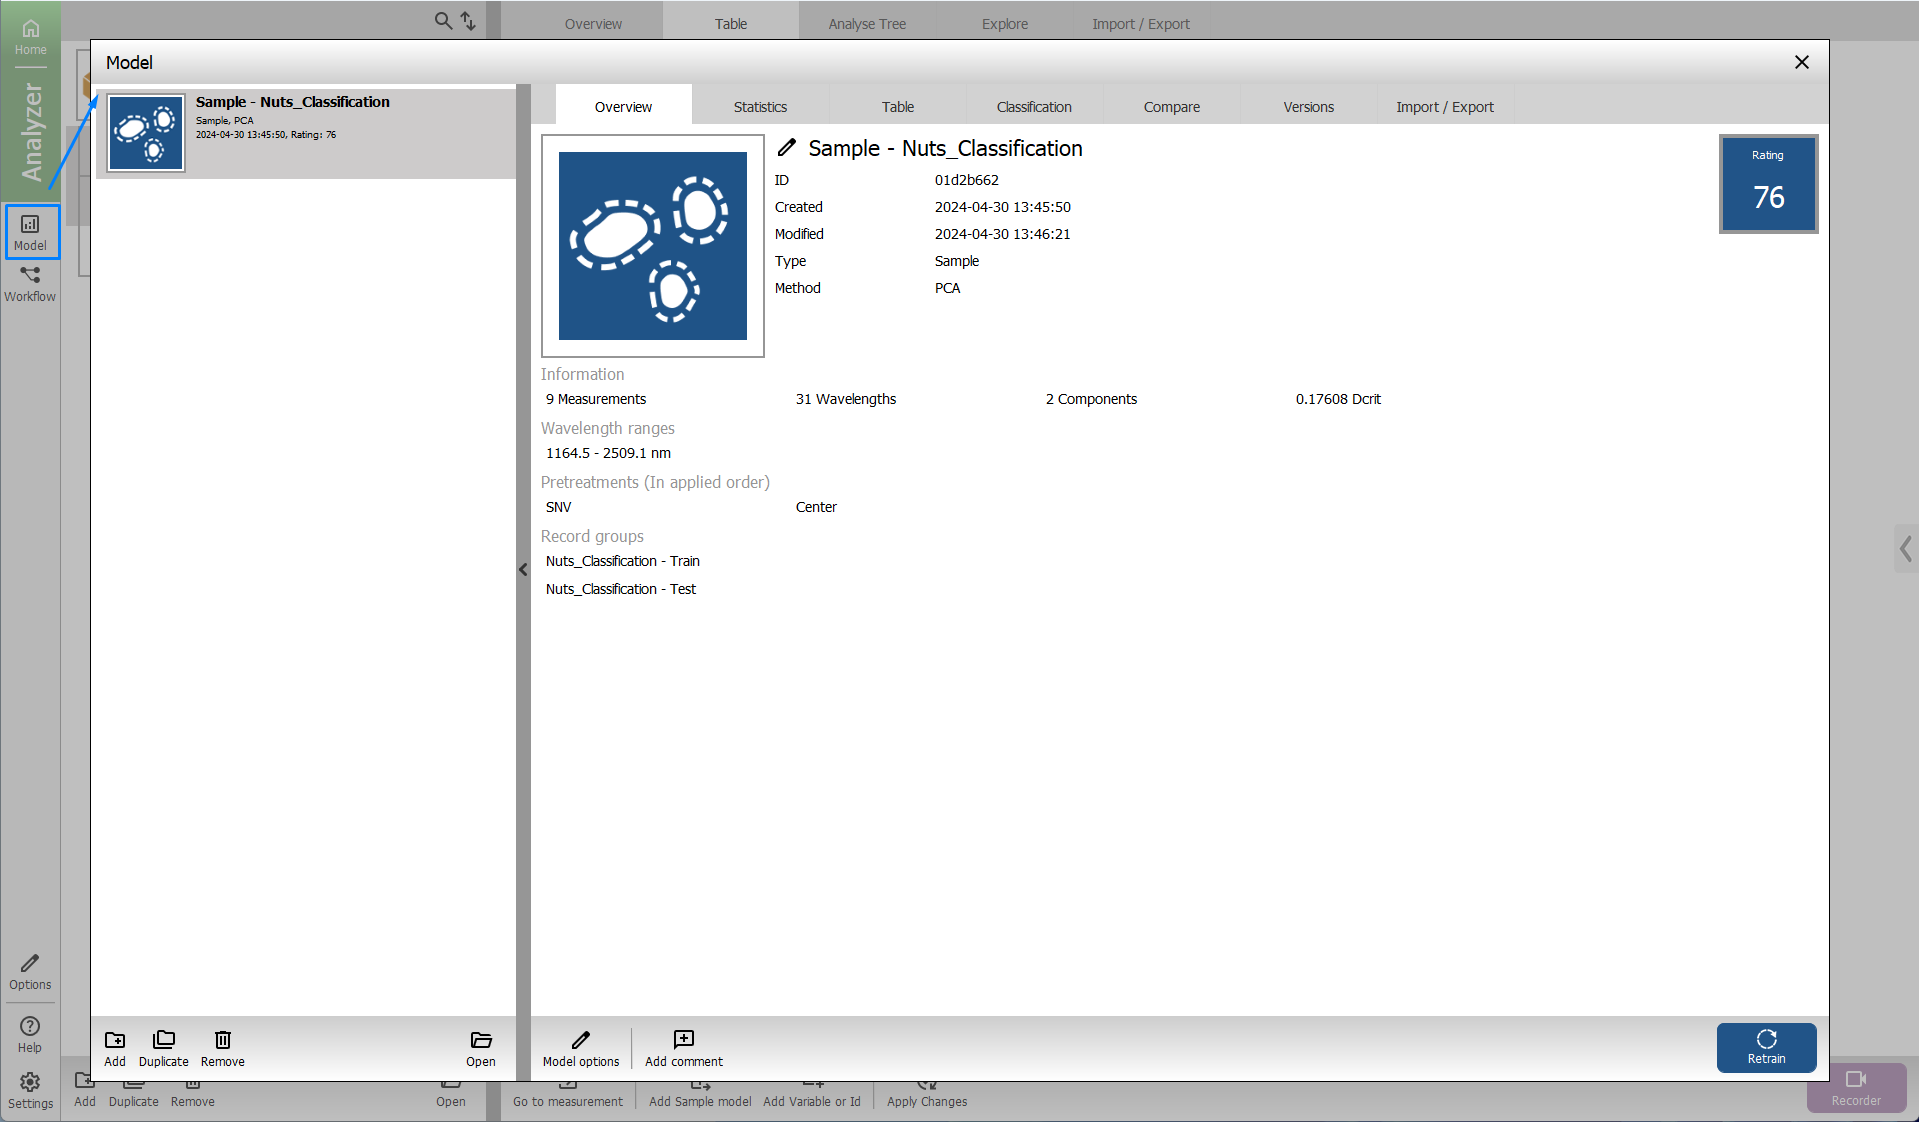Click the pencil to rename the model
Viewport: 1919px width, 1122px height.
coord(787,148)
